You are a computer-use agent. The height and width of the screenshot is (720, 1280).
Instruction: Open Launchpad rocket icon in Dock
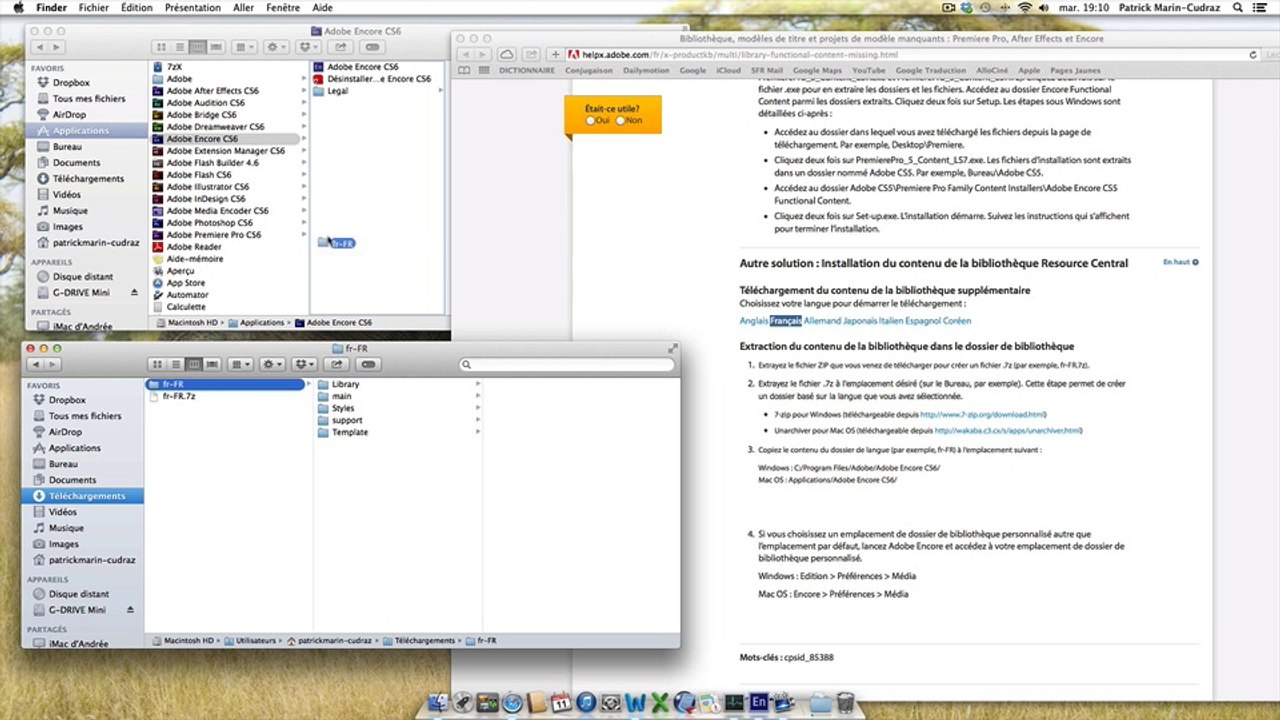click(x=462, y=704)
